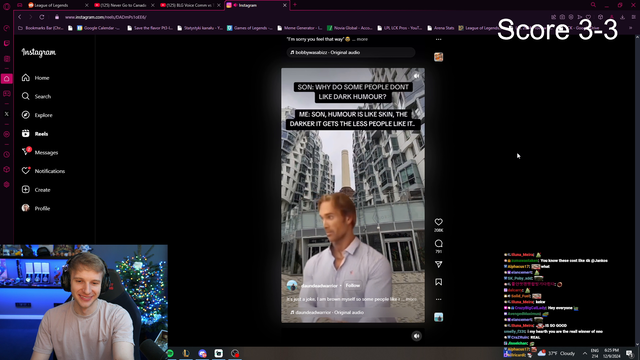Click the address bar URL
The height and width of the screenshot is (360, 640).
[x=105, y=17]
